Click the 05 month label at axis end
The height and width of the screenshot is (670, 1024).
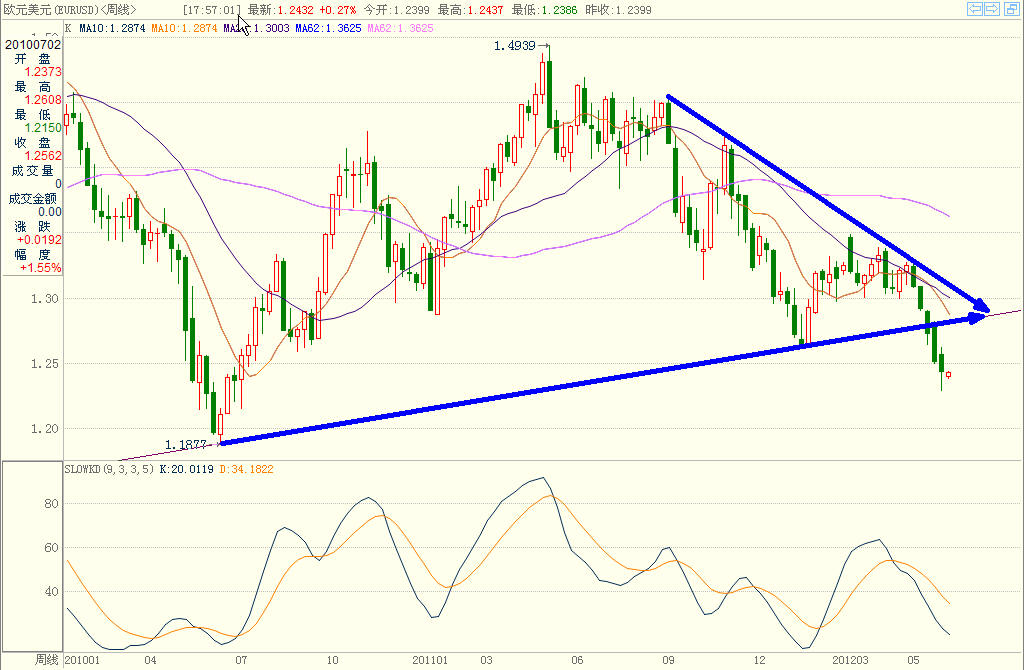pyautogui.click(x=913, y=660)
